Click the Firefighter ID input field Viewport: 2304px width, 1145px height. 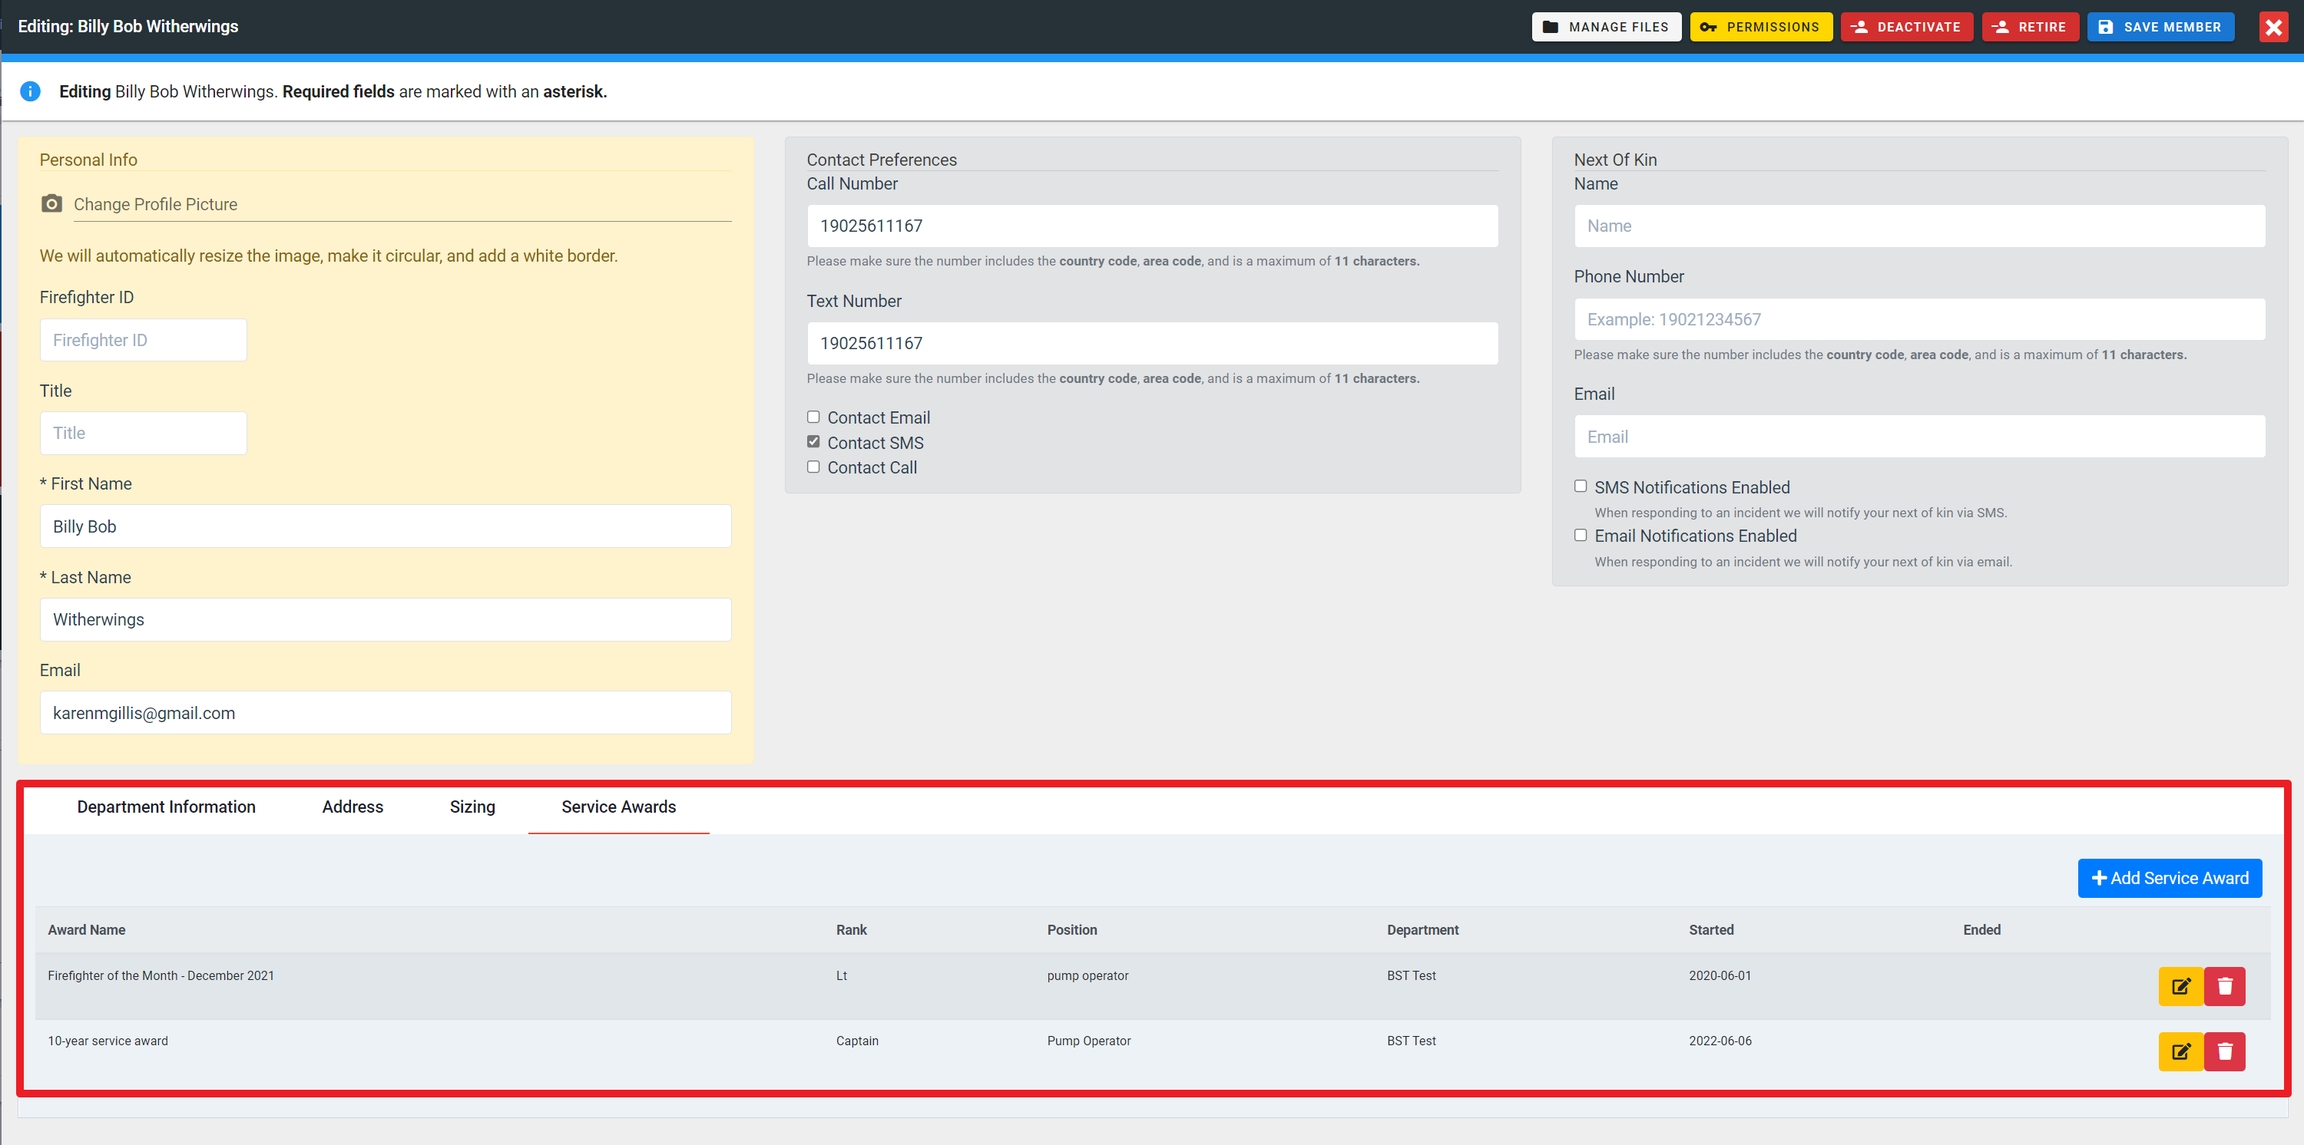coord(143,340)
